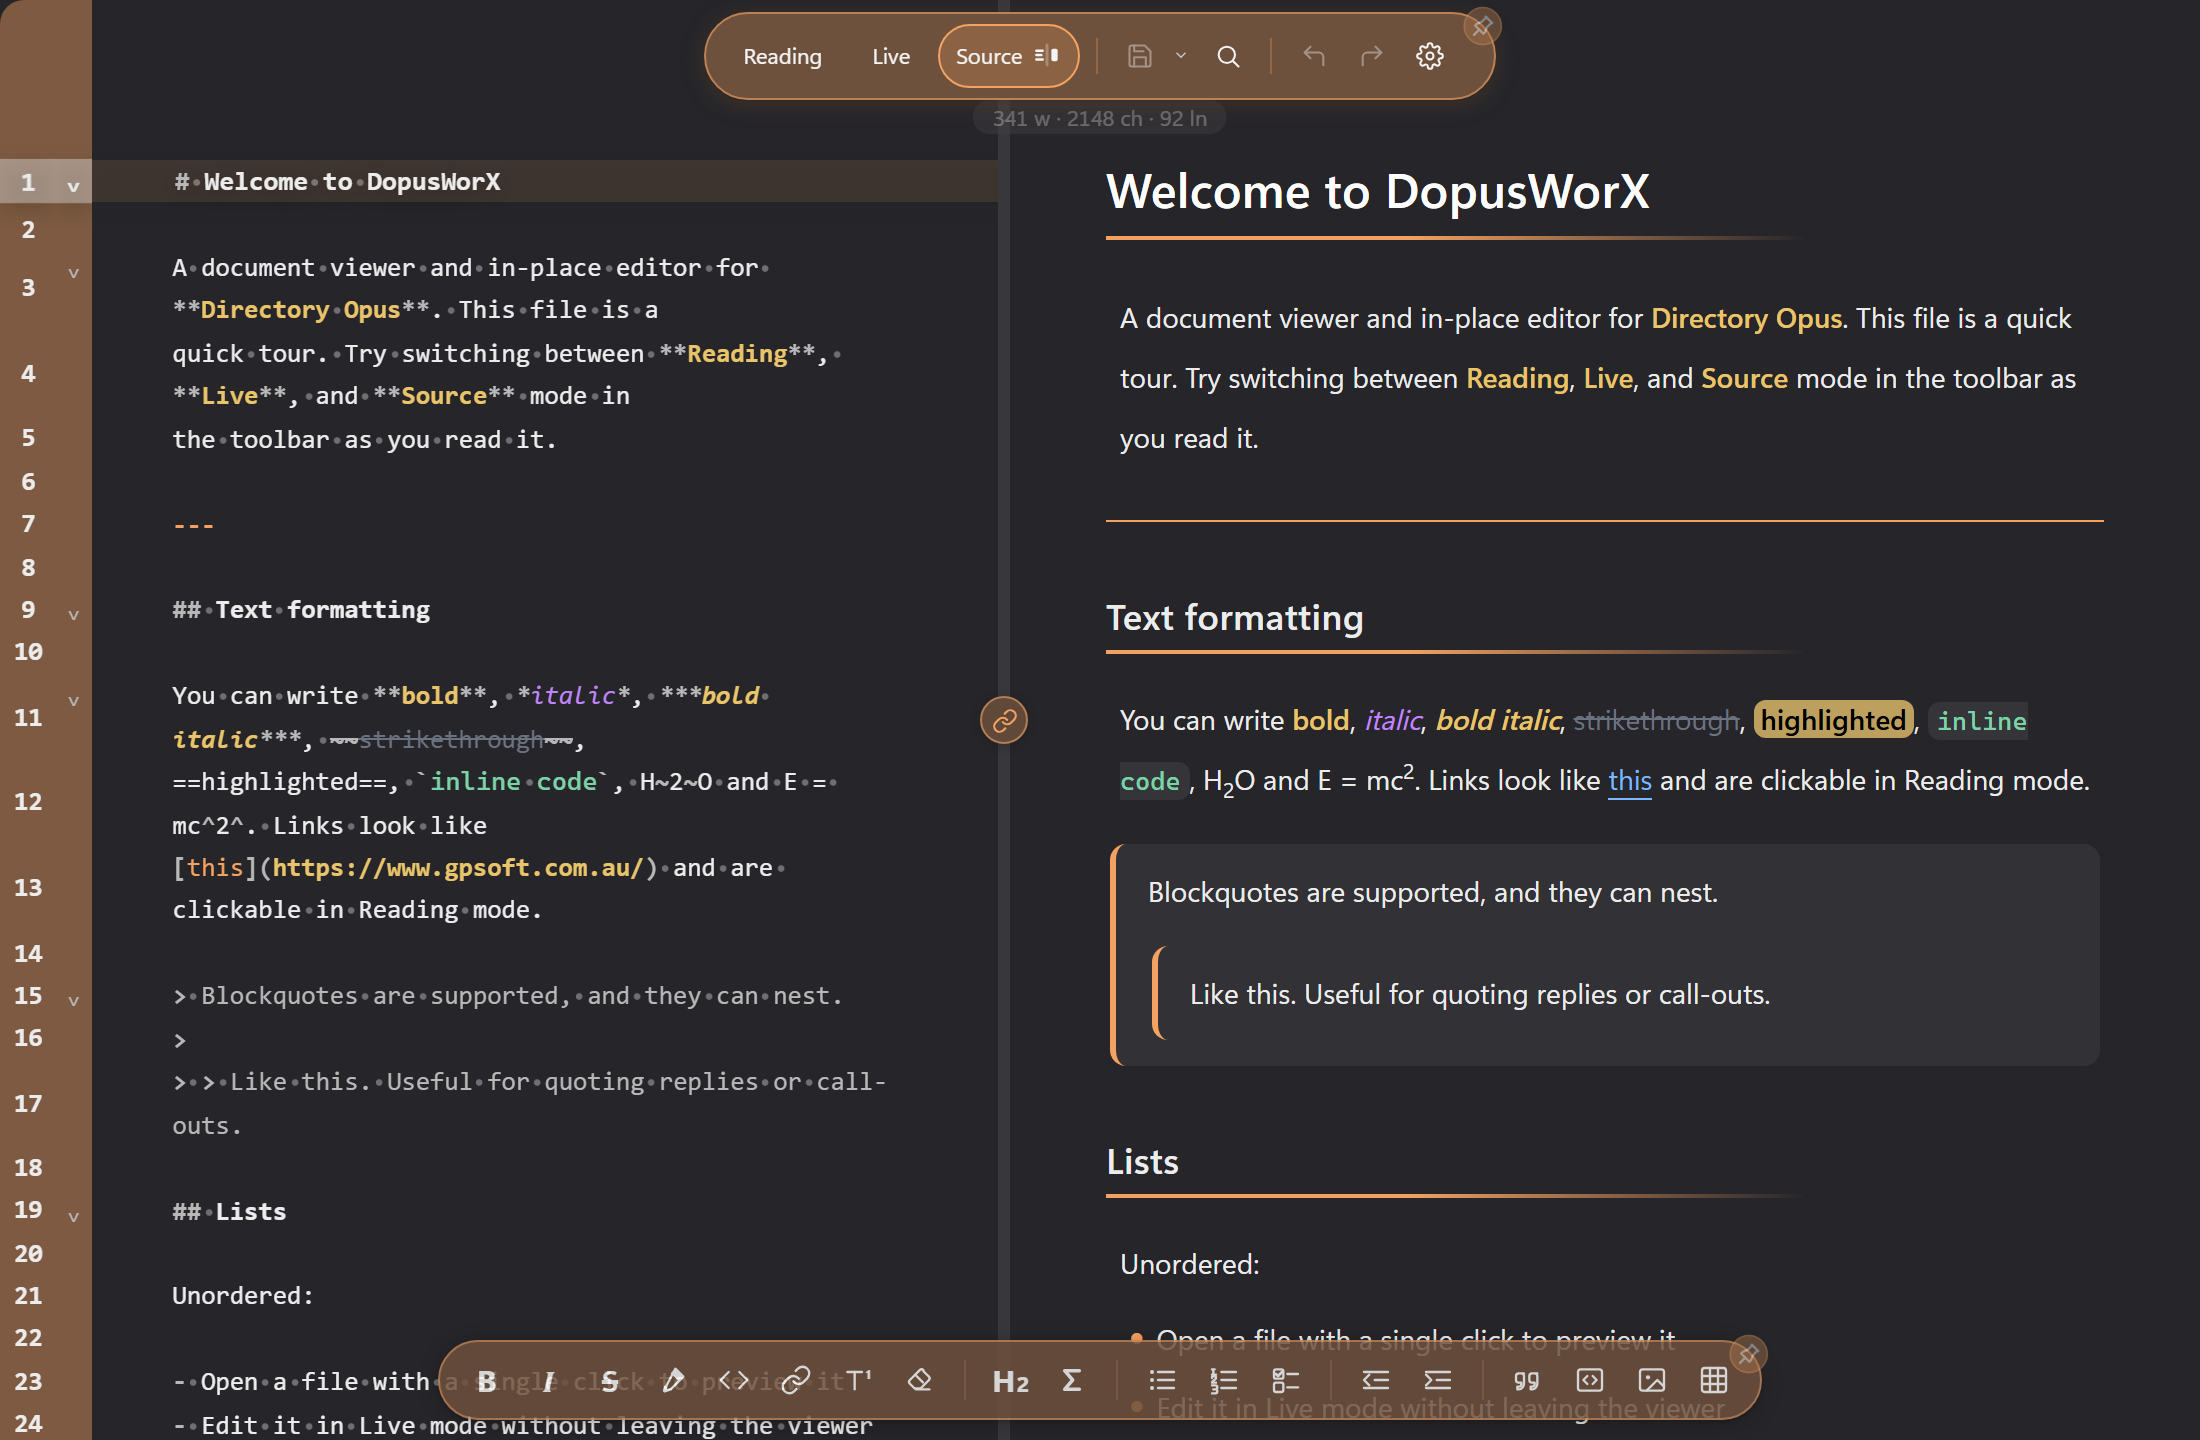Viewport: 2200px width, 1440px height.
Task: Insert a code block
Action: tap(1590, 1381)
